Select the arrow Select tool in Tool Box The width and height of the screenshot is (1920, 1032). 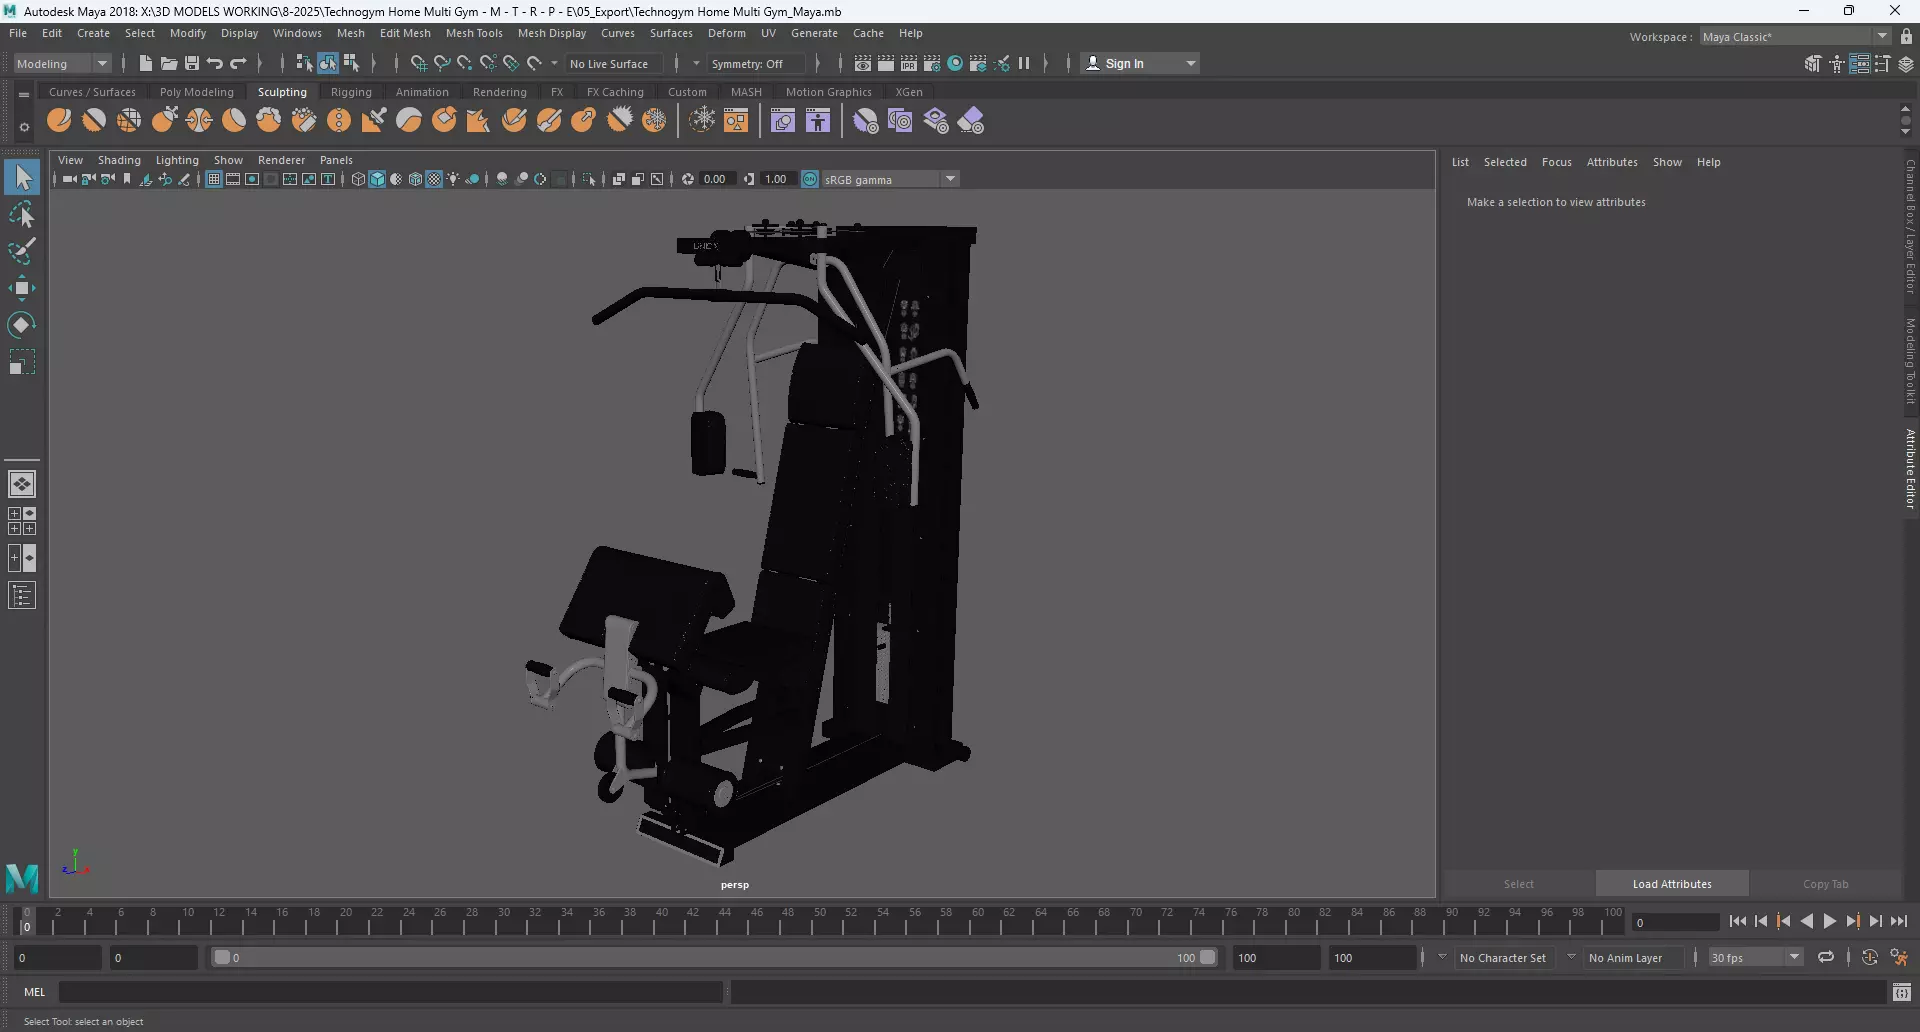22,178
